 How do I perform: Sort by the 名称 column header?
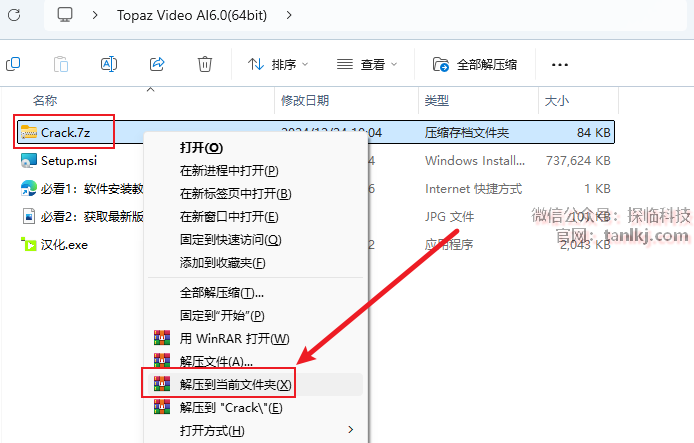click(x=45, y=100)
